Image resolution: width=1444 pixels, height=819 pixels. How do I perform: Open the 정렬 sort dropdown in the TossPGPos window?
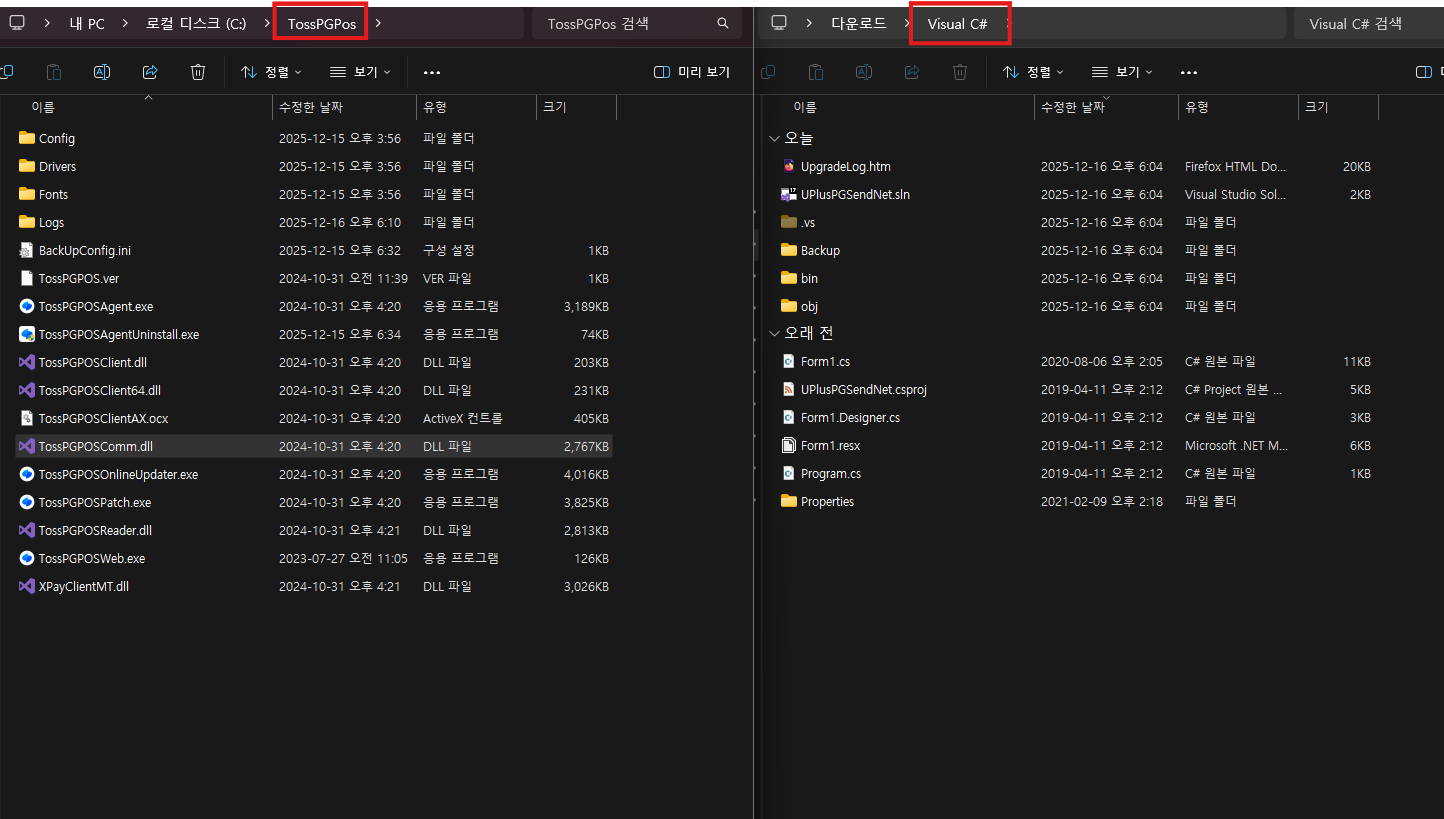tap(271, 72)
